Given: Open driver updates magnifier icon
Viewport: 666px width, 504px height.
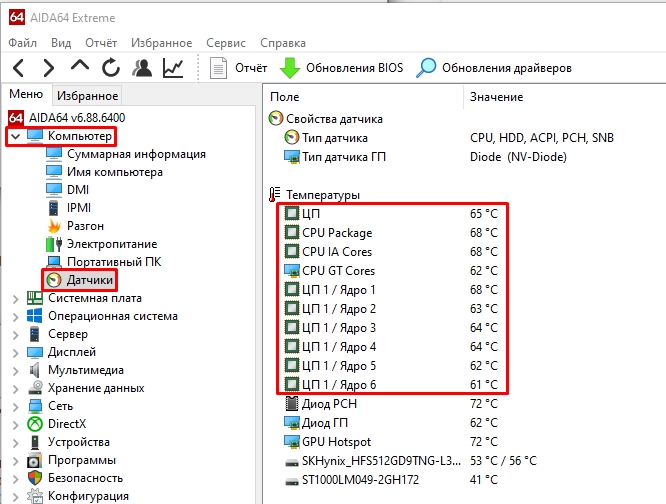Looking at the screenshot, I should pos(427,68).
